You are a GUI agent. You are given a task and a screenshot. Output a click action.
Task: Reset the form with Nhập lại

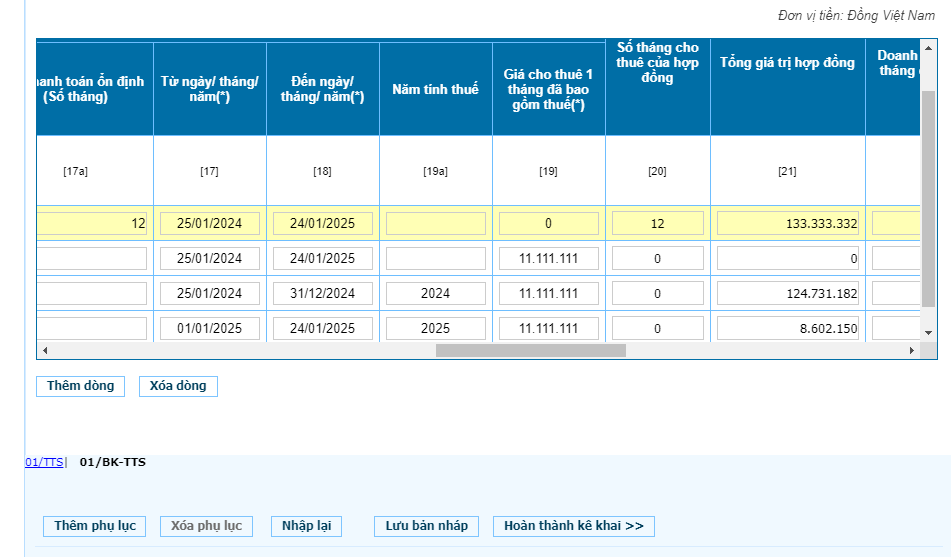tap(306, 526)
